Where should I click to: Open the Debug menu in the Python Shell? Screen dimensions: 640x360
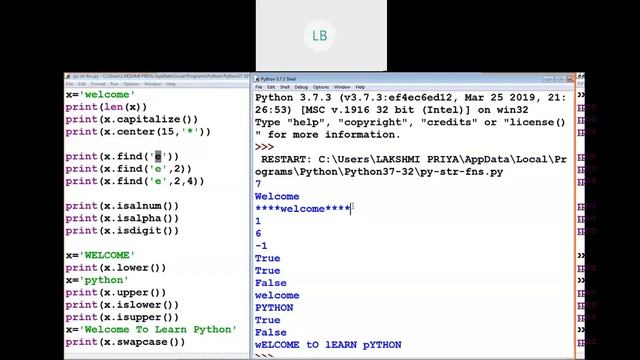tap(301, 87)
